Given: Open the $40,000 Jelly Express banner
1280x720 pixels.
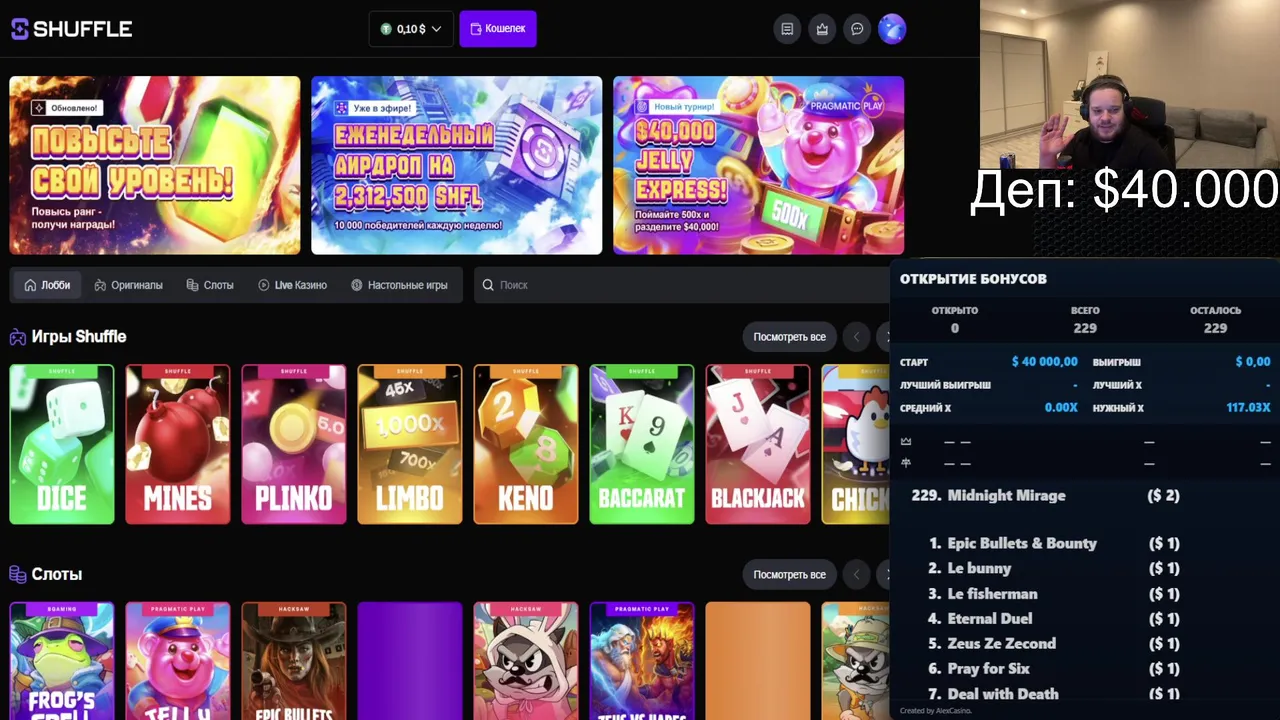Looking at the screenshot, I should click(758, 165).
